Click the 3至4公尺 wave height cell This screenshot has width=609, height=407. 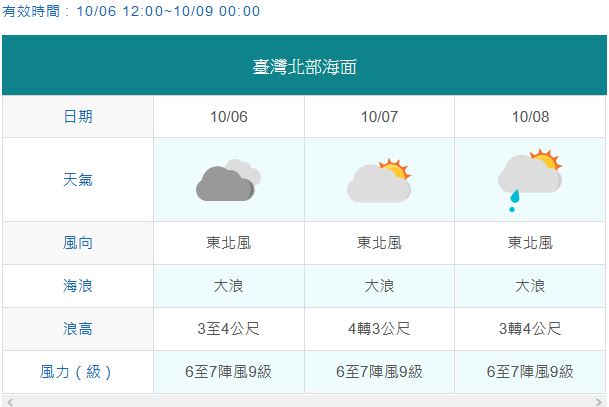pyautogui.click(x=229, y=329)
